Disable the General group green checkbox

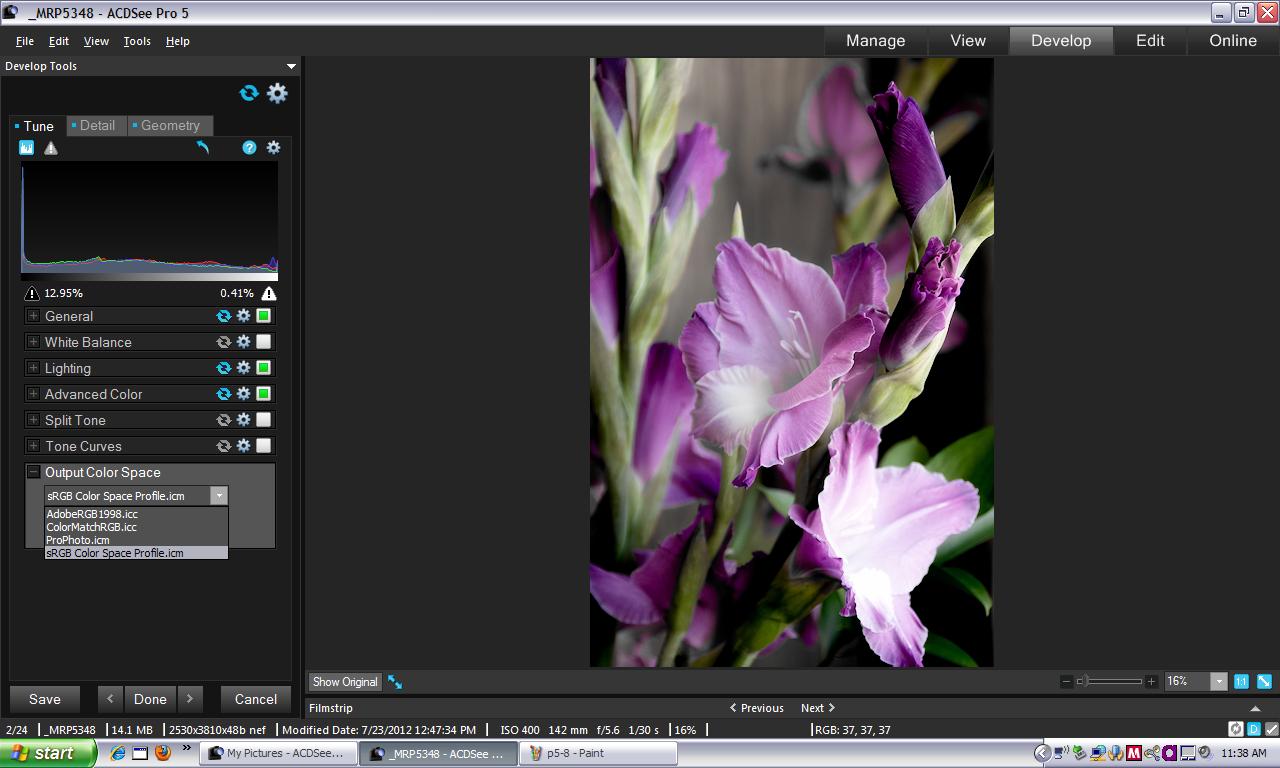(x=264, y=316)
